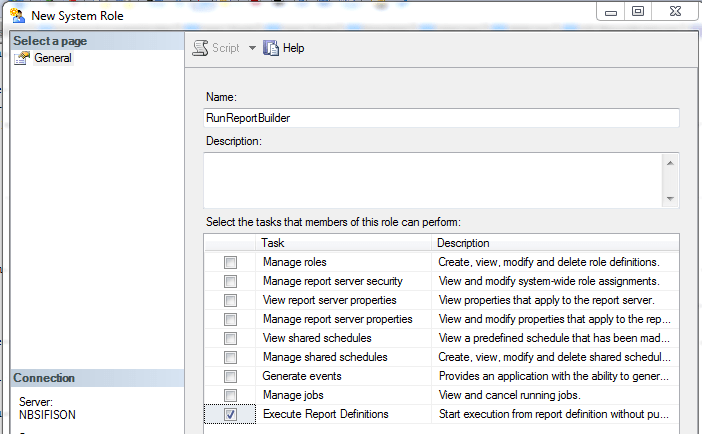Click the Name input field
Screen dimensions: 702x434
click(441, 118)
